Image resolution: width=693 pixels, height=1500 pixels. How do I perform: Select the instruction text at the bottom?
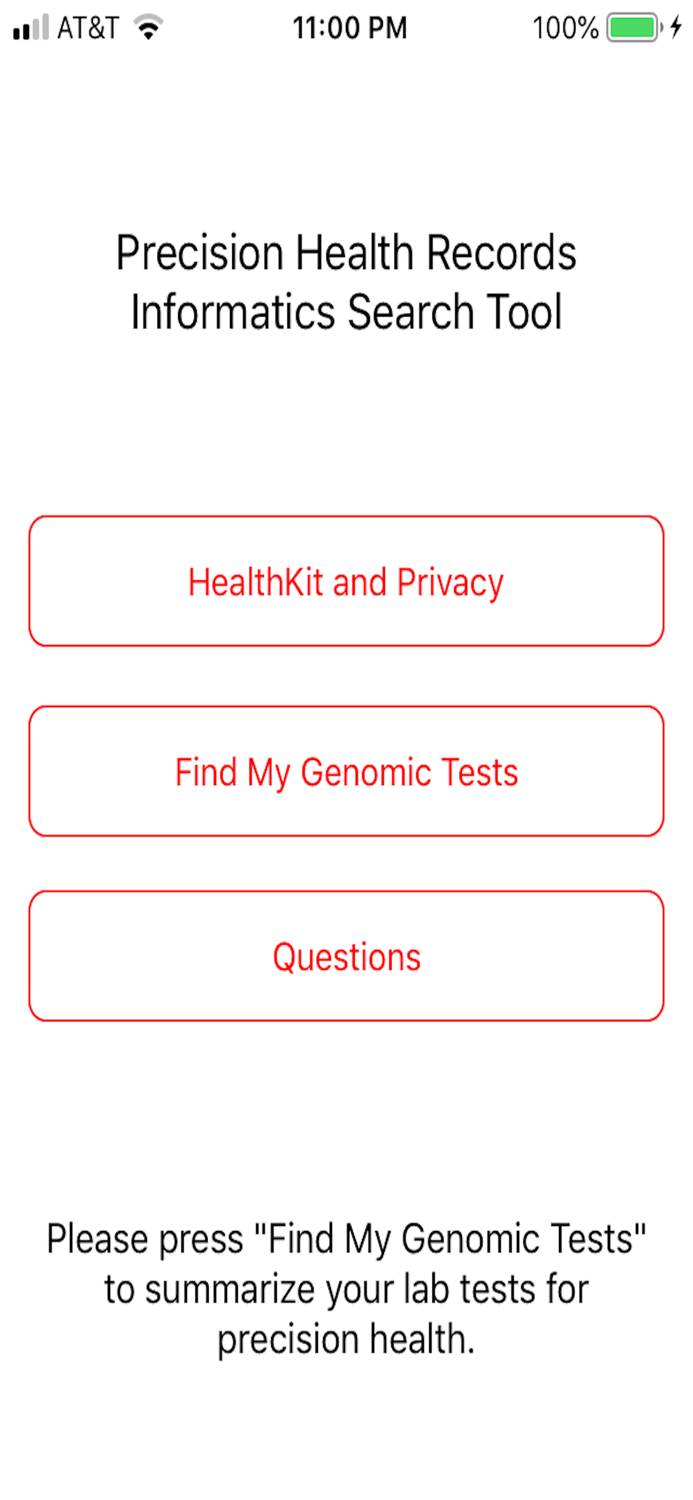(x=346, y=1288)
